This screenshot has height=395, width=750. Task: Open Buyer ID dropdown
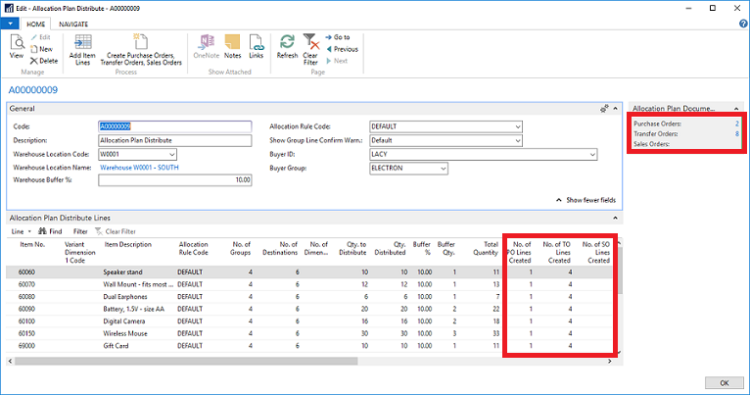point(592,154)
